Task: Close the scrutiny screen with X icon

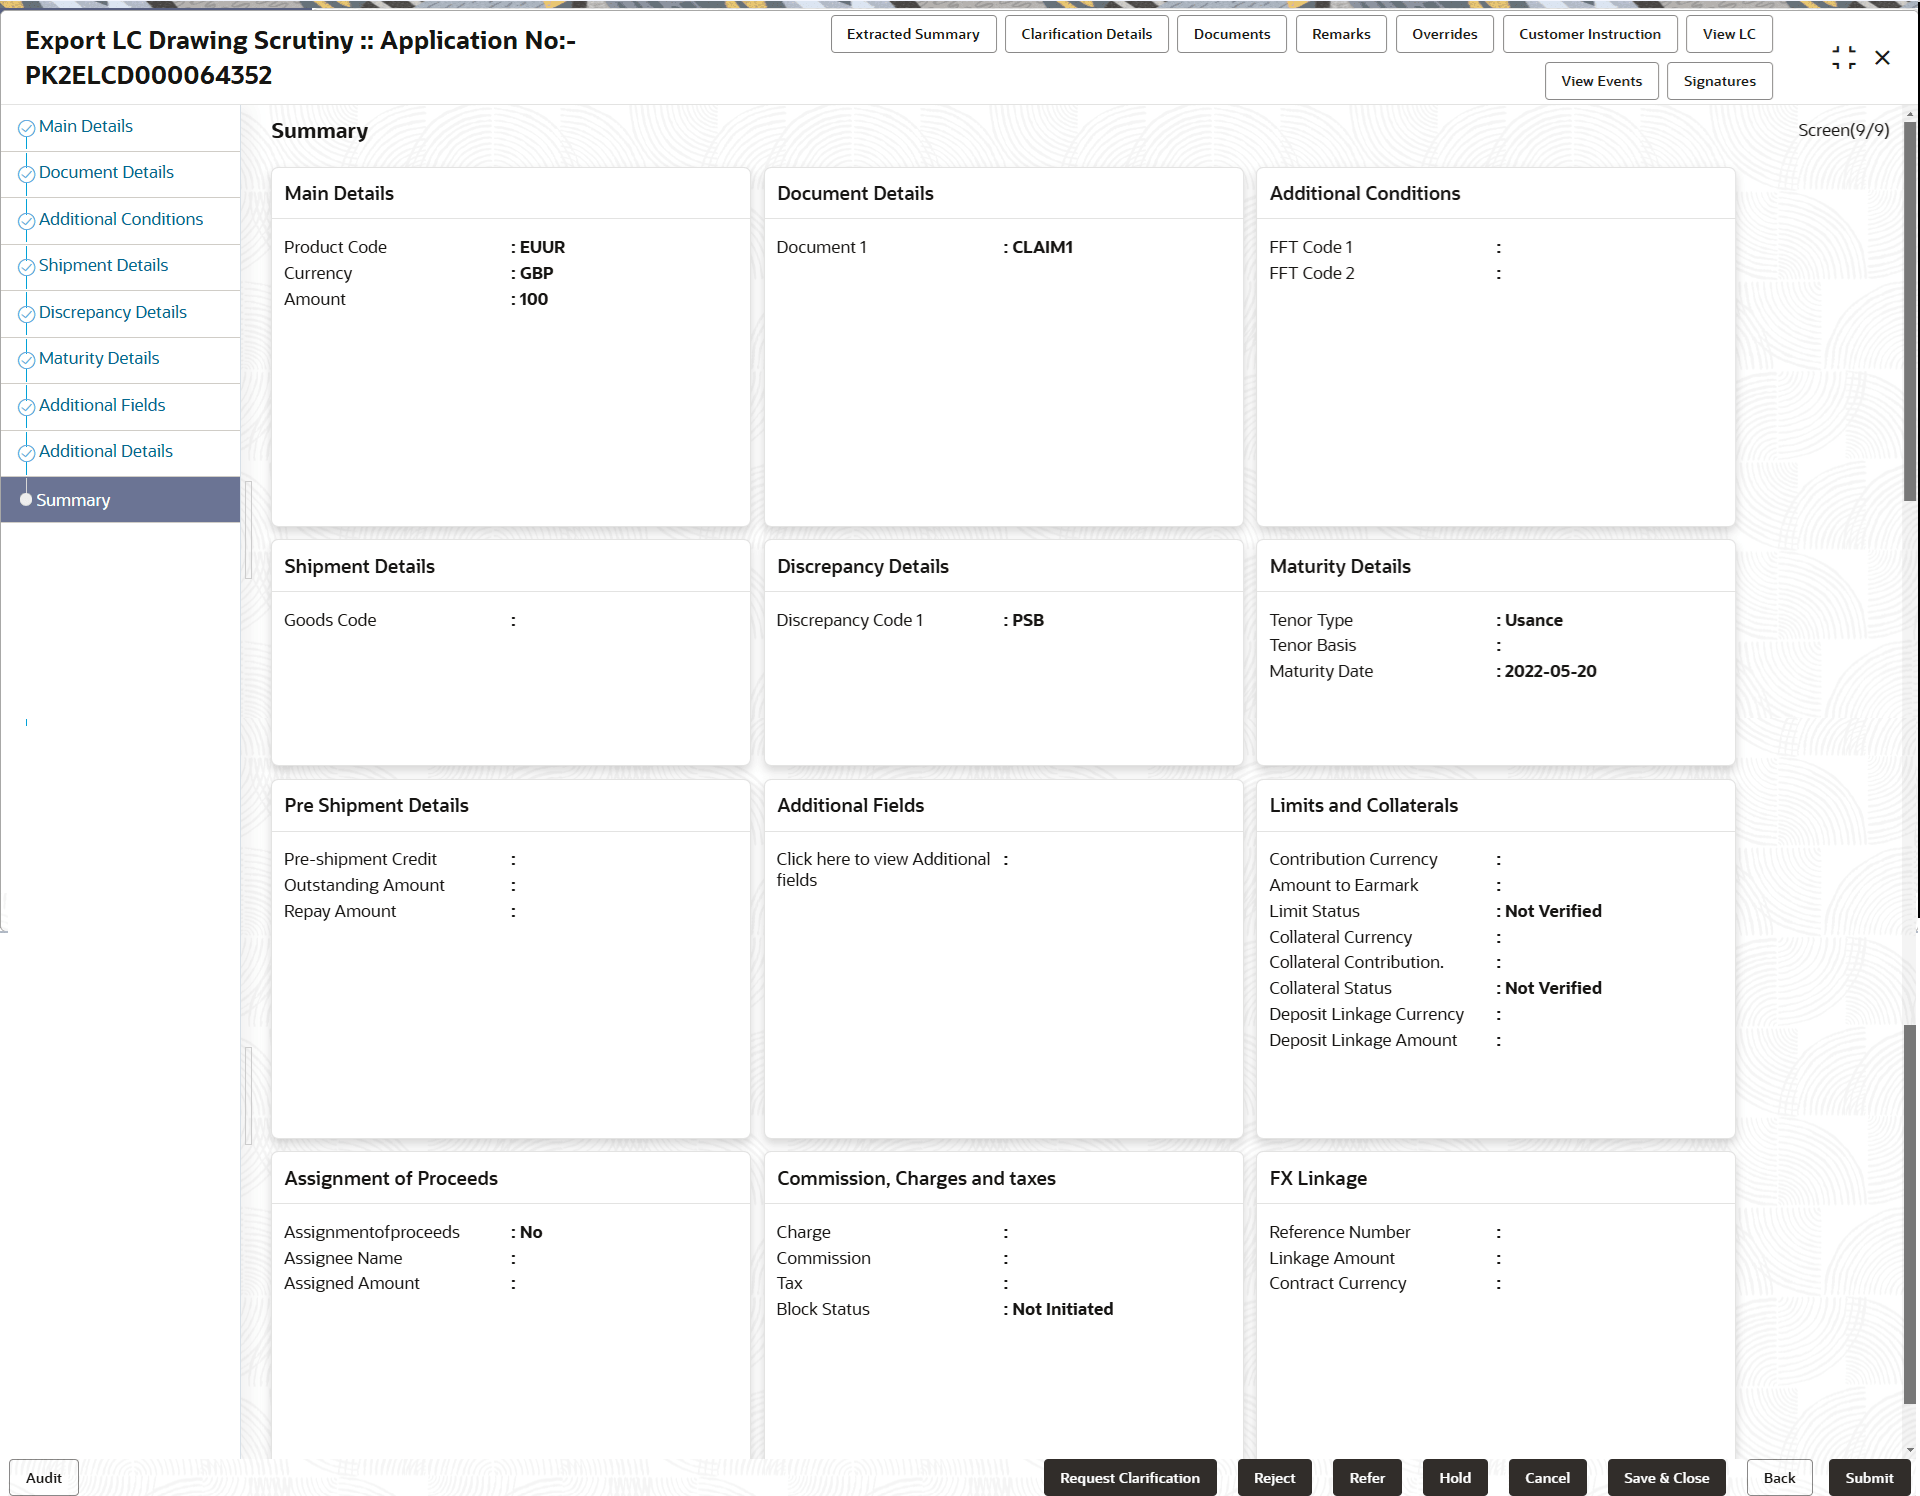Action: tap(1882, 58)
